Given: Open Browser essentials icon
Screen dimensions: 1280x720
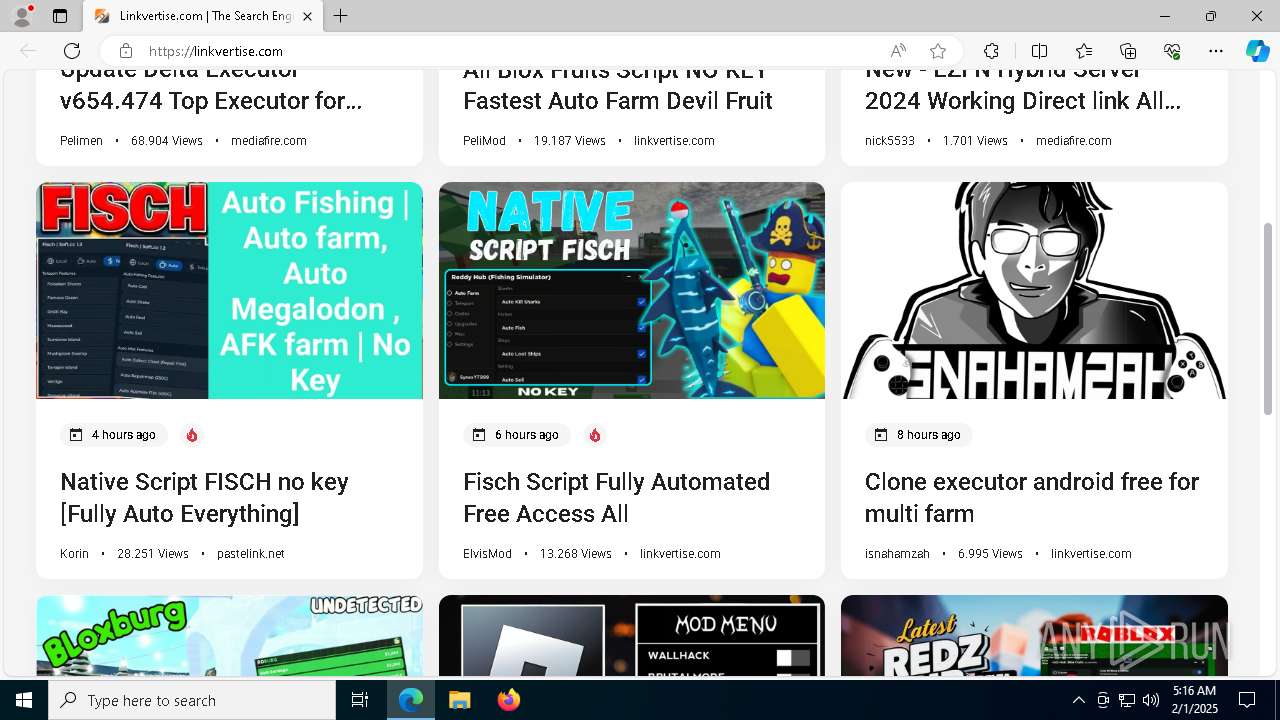Looking at the screenshot, I should (x=1172, y=51).
